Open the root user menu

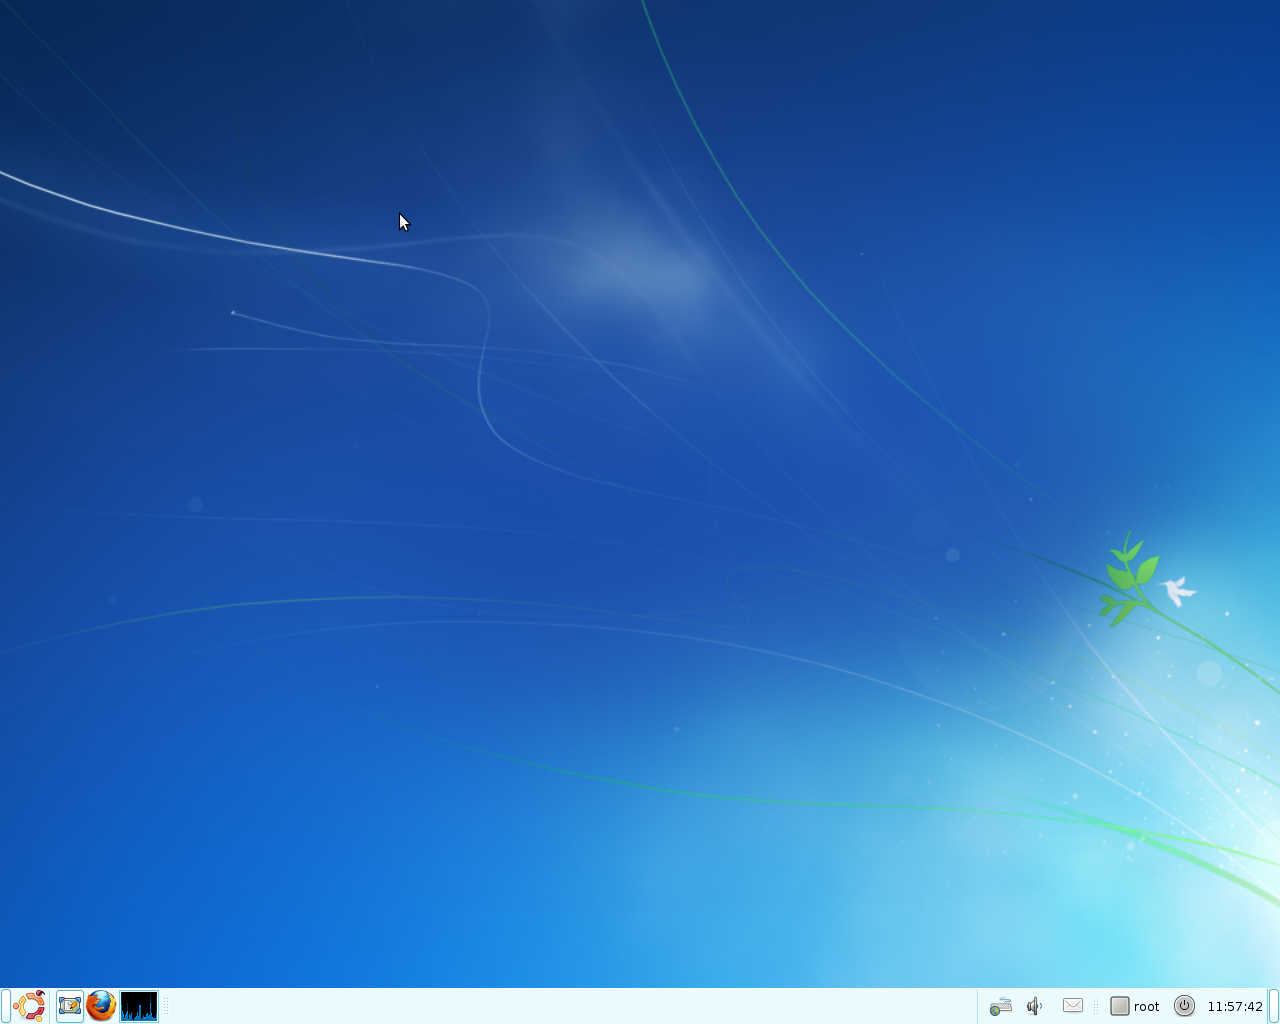[1135, 1006]
